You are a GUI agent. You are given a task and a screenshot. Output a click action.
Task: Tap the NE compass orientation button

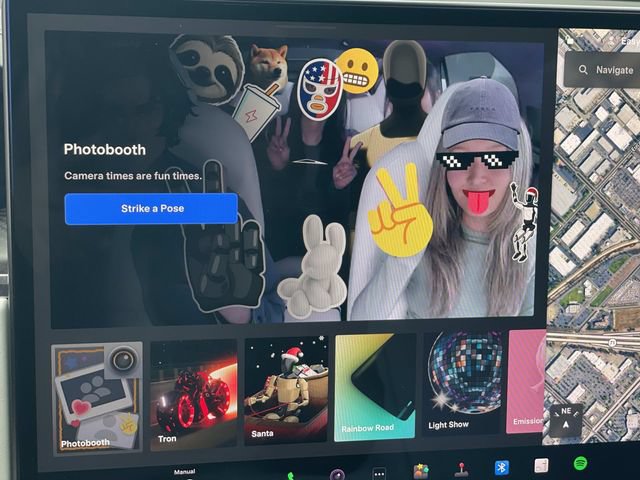[x=565, y=420]
